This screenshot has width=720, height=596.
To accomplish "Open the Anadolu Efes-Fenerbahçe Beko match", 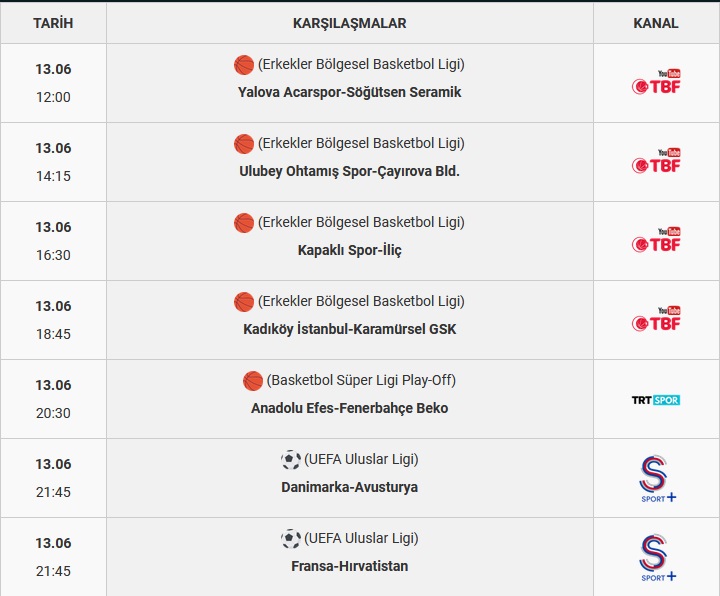I will coord(349,408).
